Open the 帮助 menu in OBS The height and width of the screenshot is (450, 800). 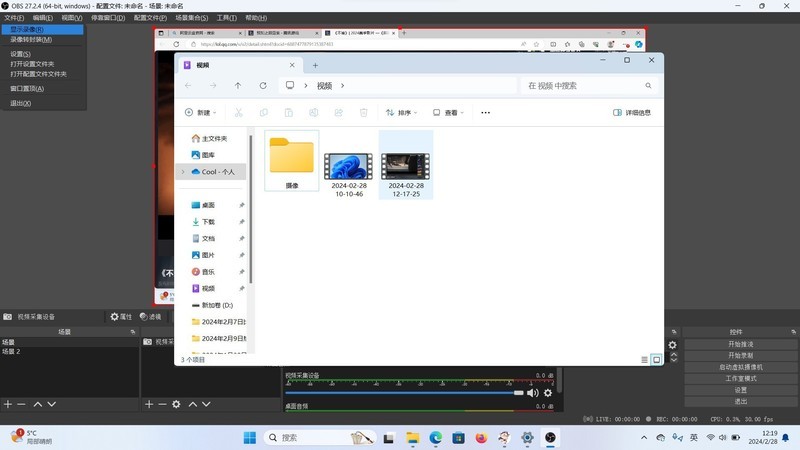pyautogui.click(x=256, y=18)
